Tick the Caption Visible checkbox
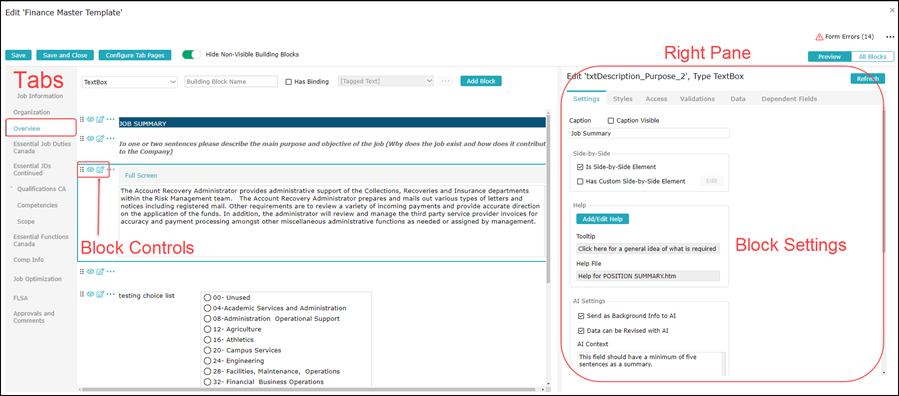Image resolution: width=899 pixels, height=396 pixels. [x=611, y=121]
